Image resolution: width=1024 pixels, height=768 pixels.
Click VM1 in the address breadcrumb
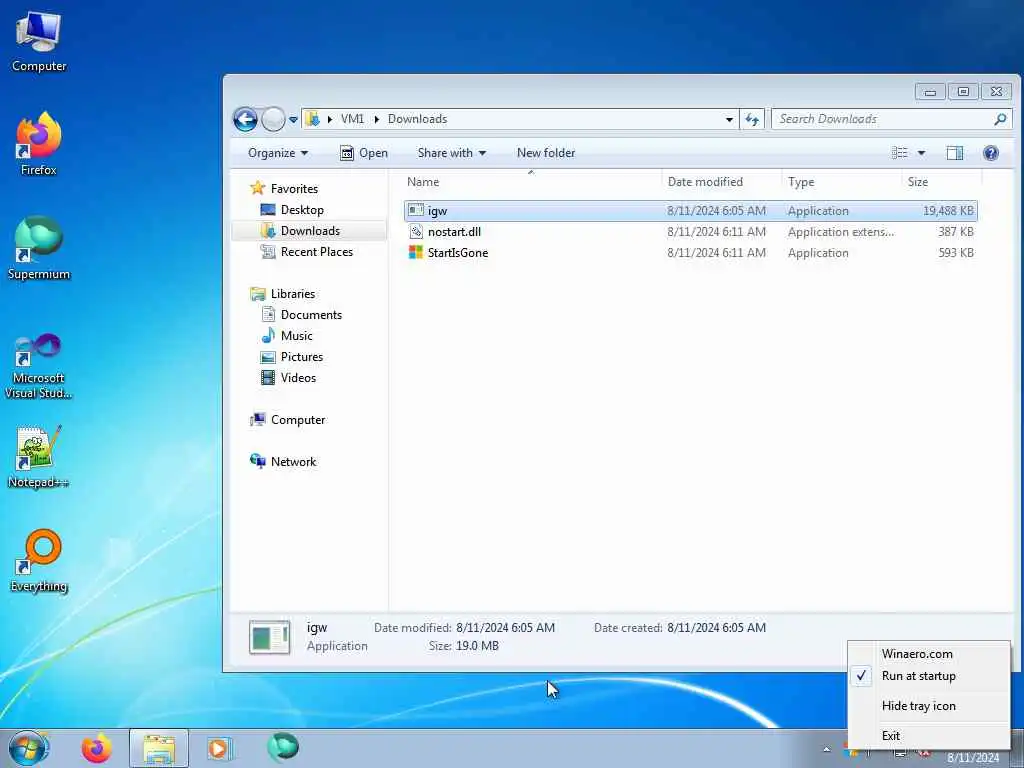(x=352, y=119)
